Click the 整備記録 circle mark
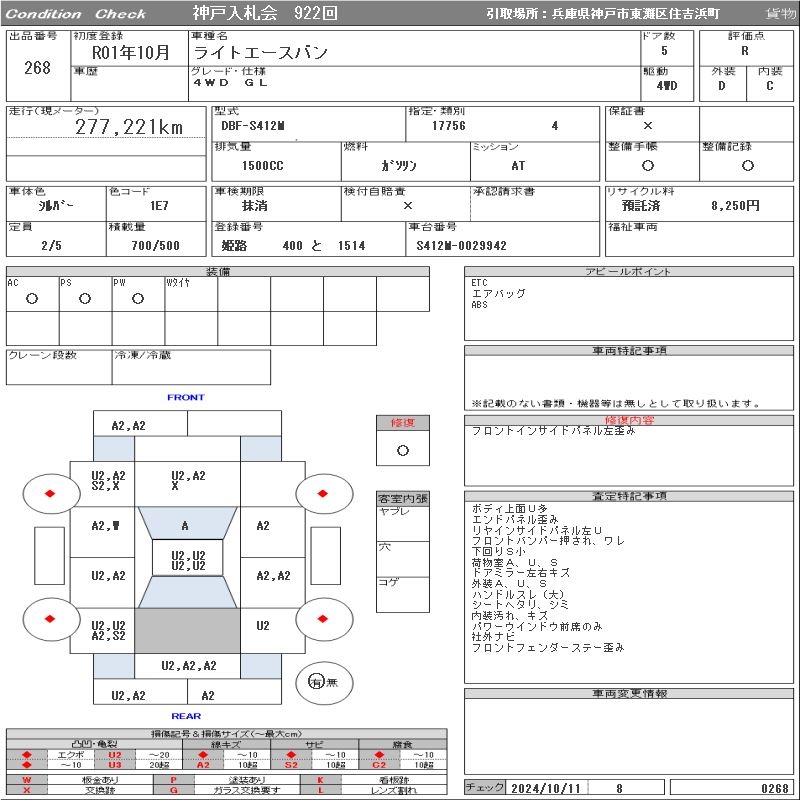Image resolution: width=800 pixels, height=800 pixels. pos(747,166)
